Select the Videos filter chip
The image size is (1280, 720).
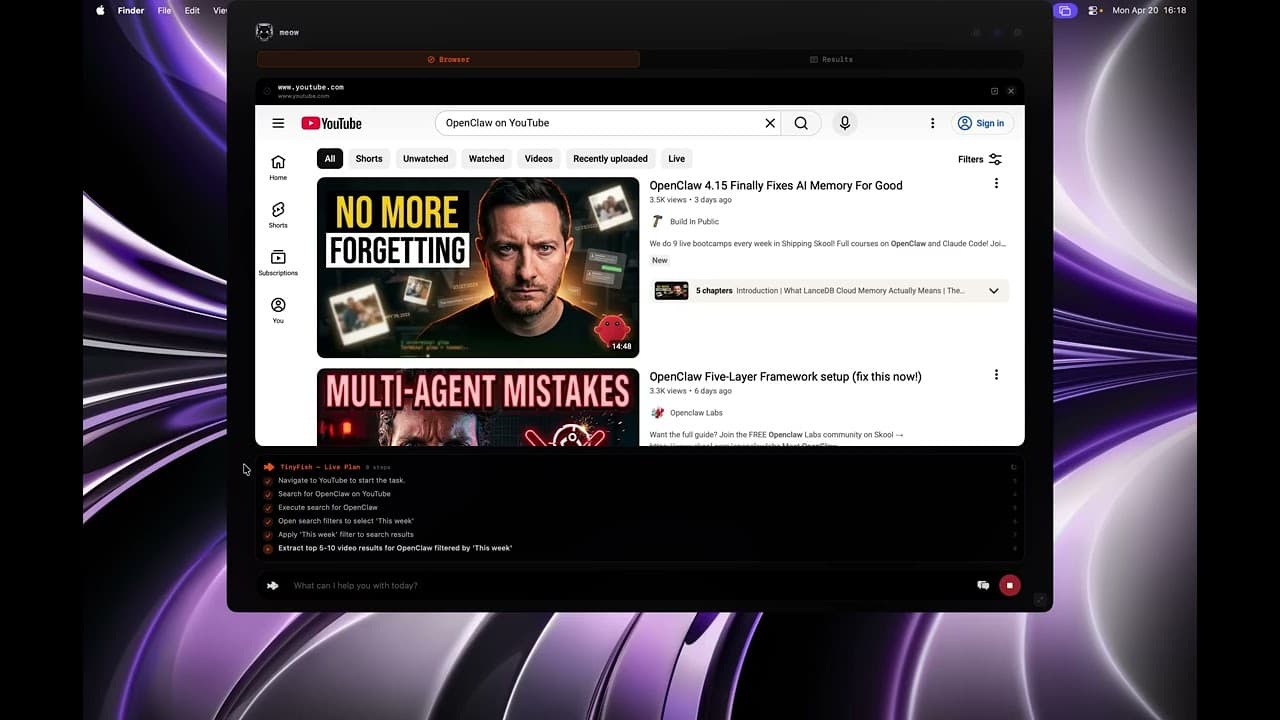[539, 158]
